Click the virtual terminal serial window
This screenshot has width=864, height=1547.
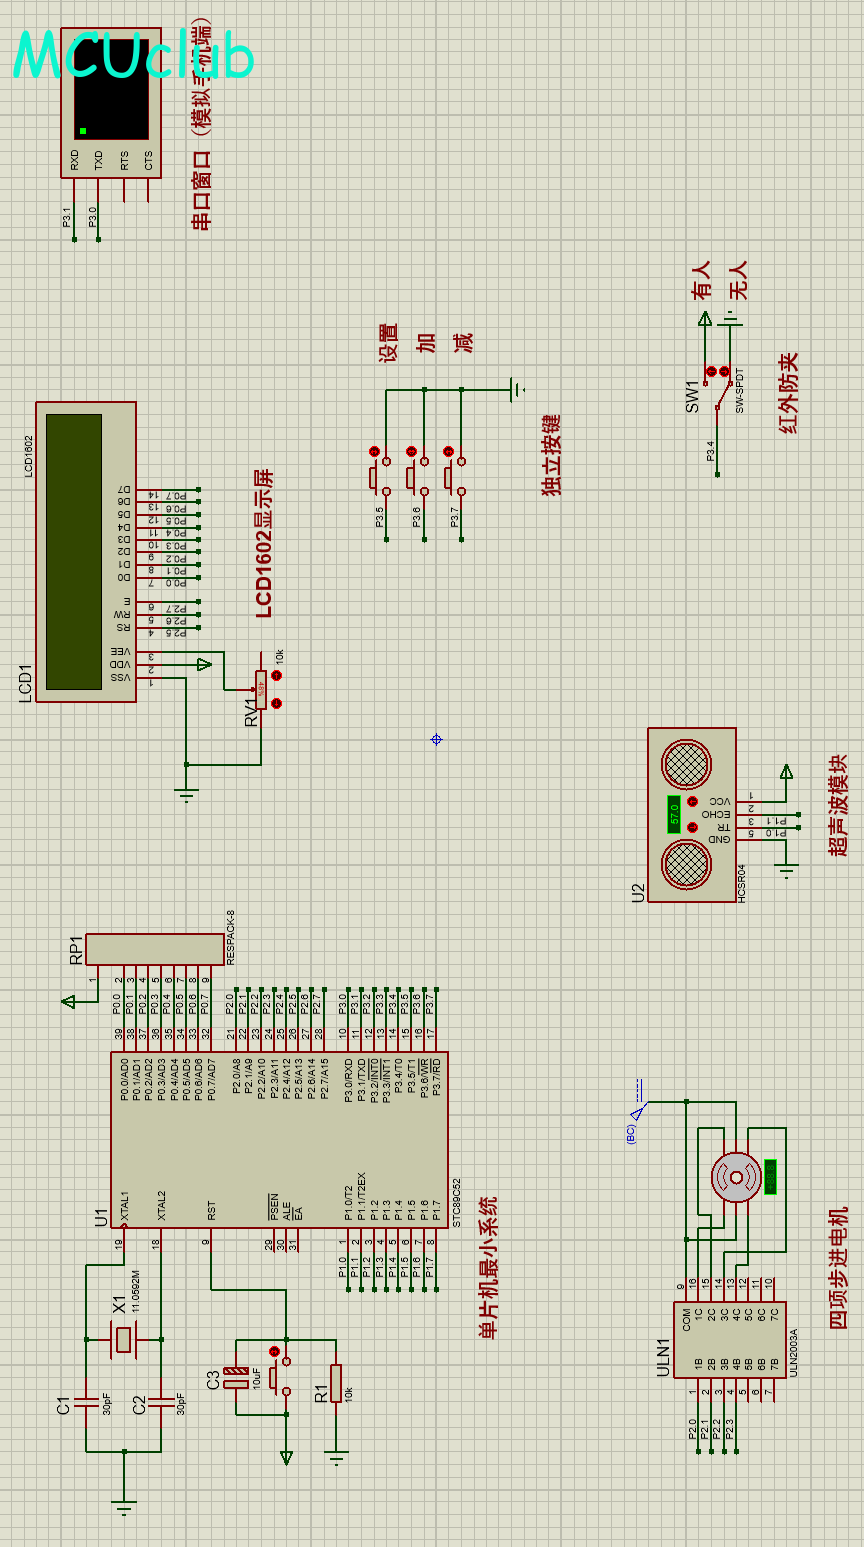(110, 90)
